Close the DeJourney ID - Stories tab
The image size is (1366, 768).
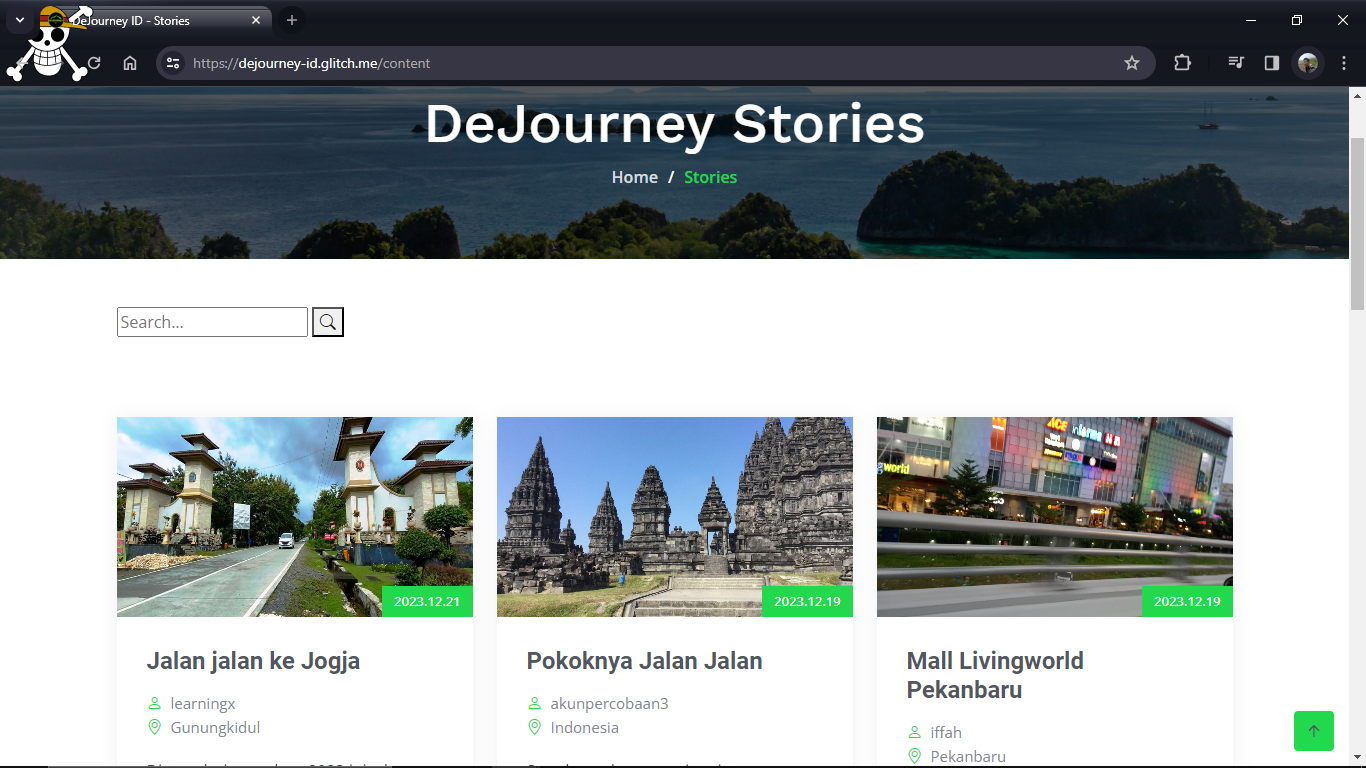point(256,20)
